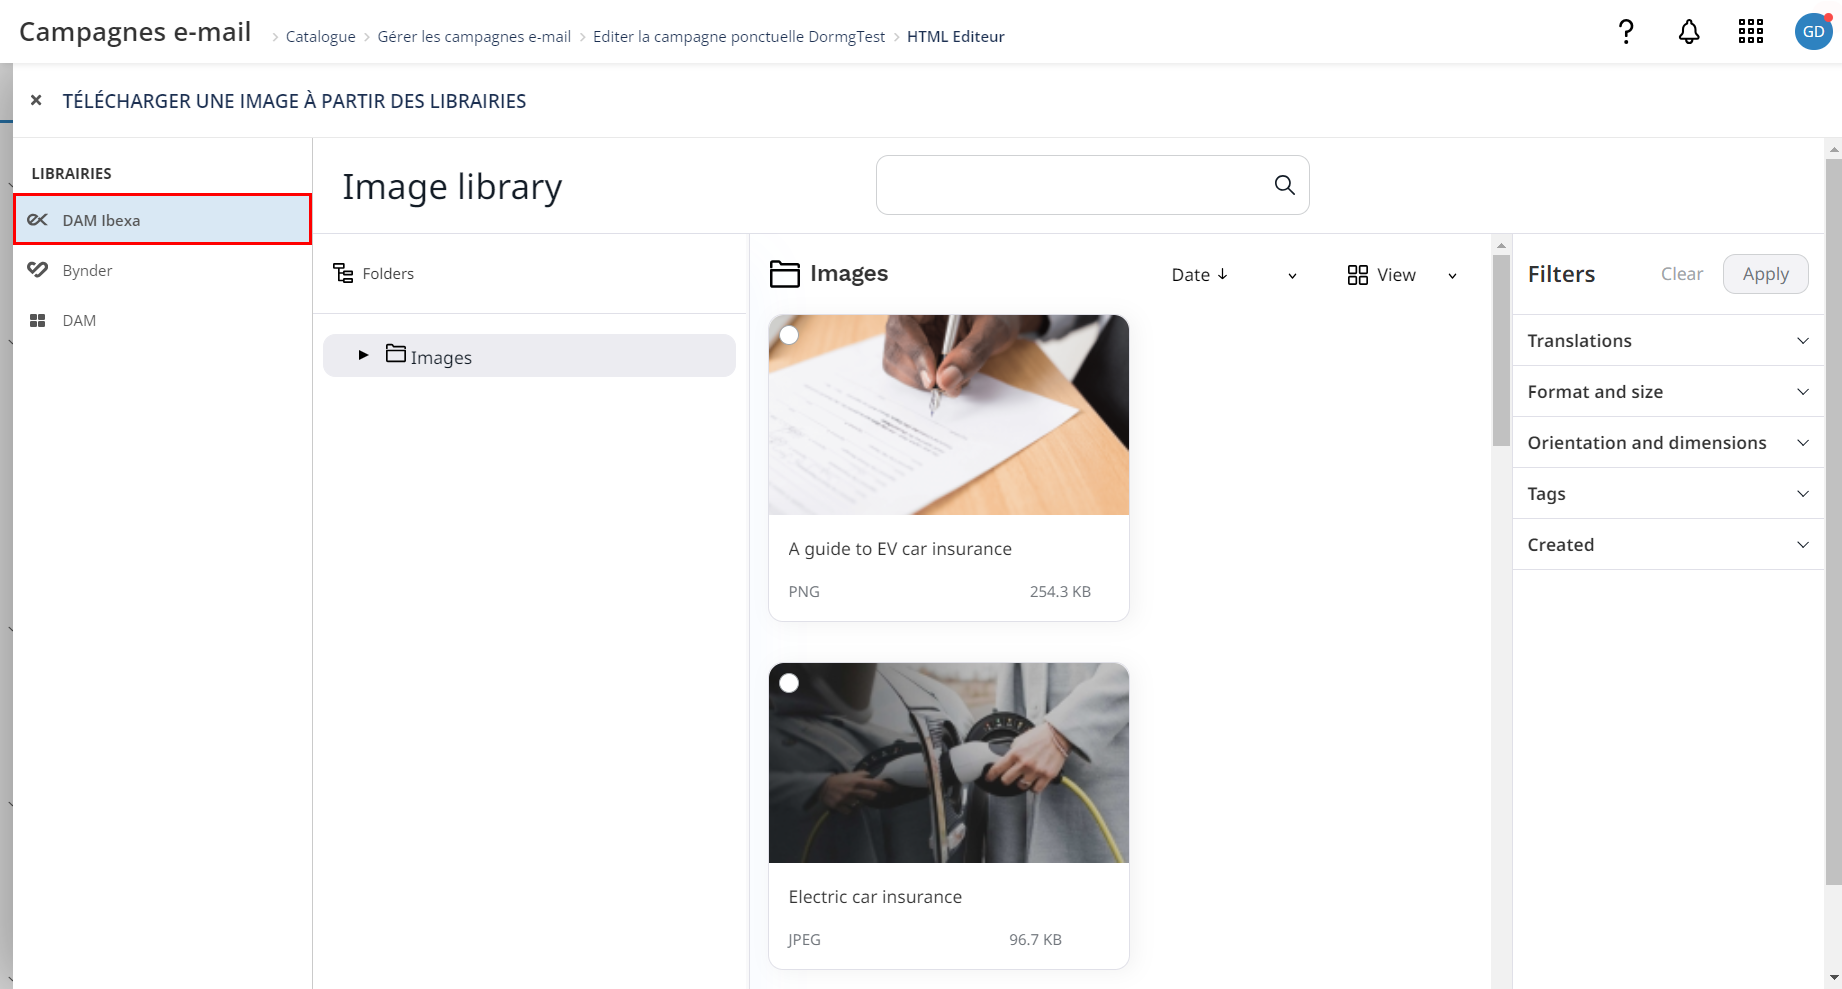Focus the image library search field
This screenshot has height=989, width=1842.
point(1092,185)
